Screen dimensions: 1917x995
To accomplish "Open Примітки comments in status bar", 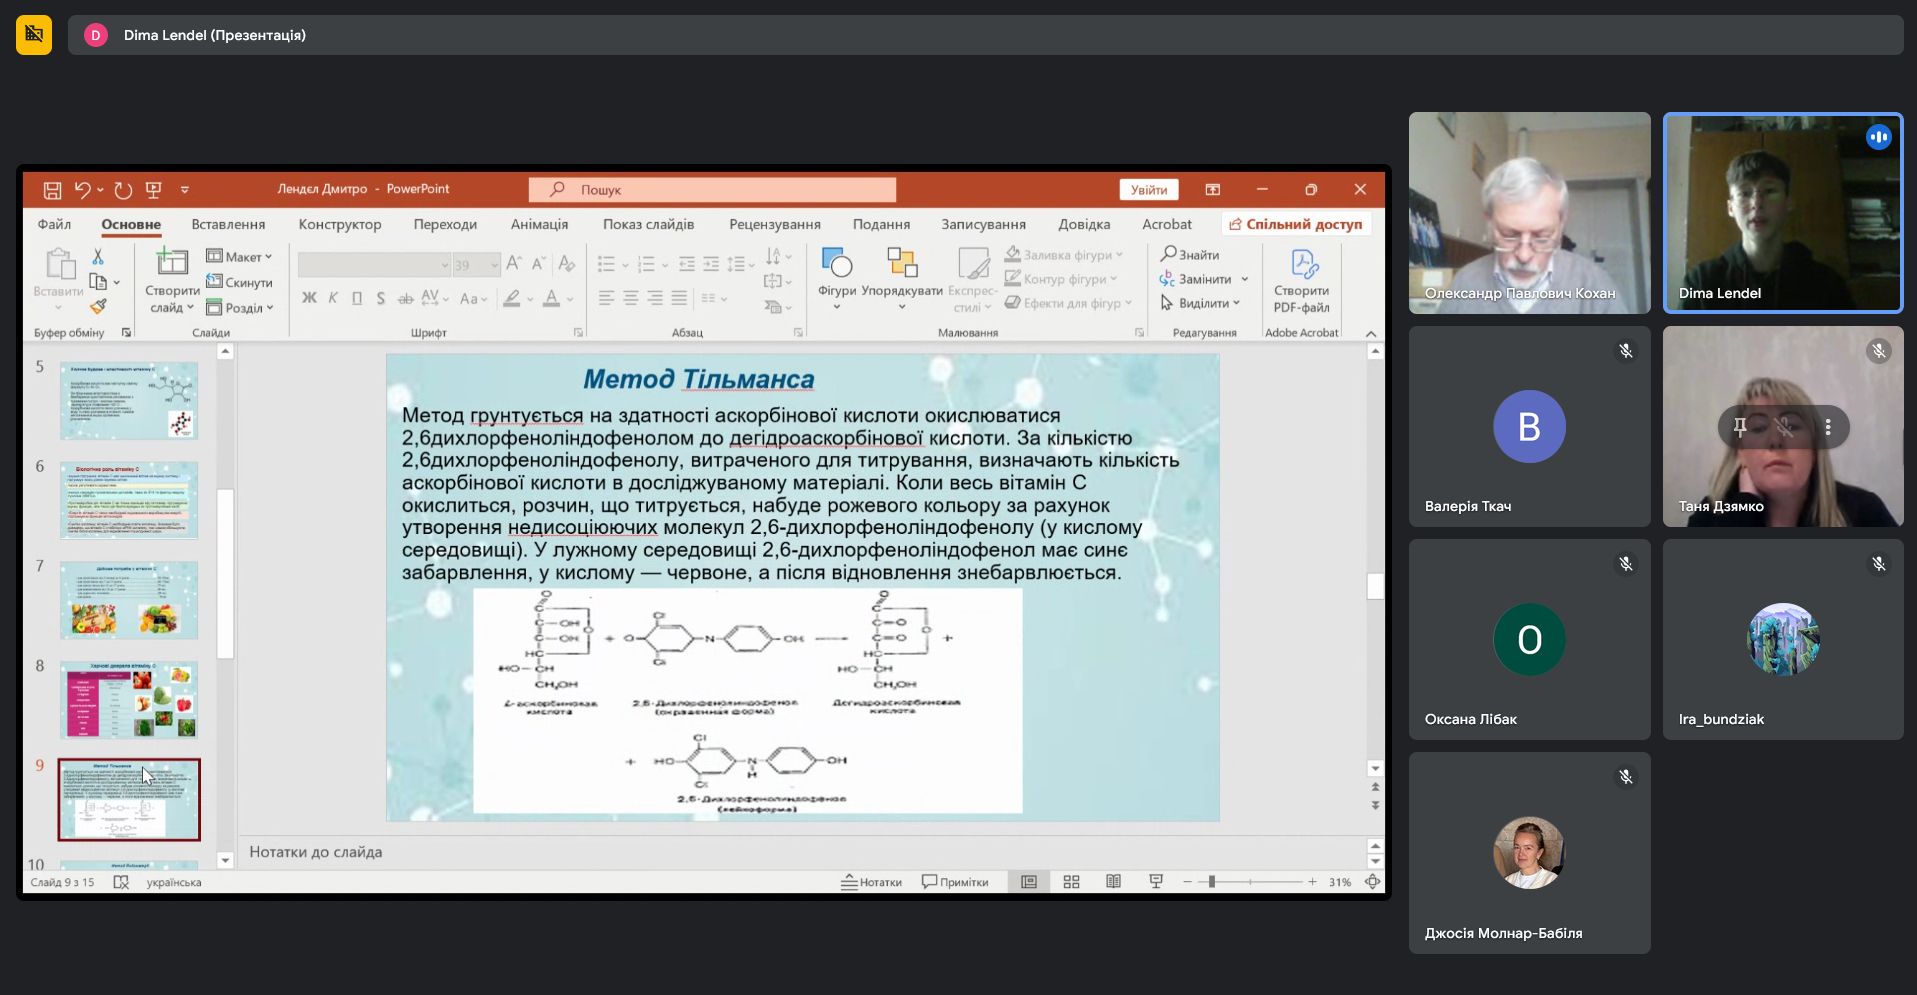I will [955, 882].
